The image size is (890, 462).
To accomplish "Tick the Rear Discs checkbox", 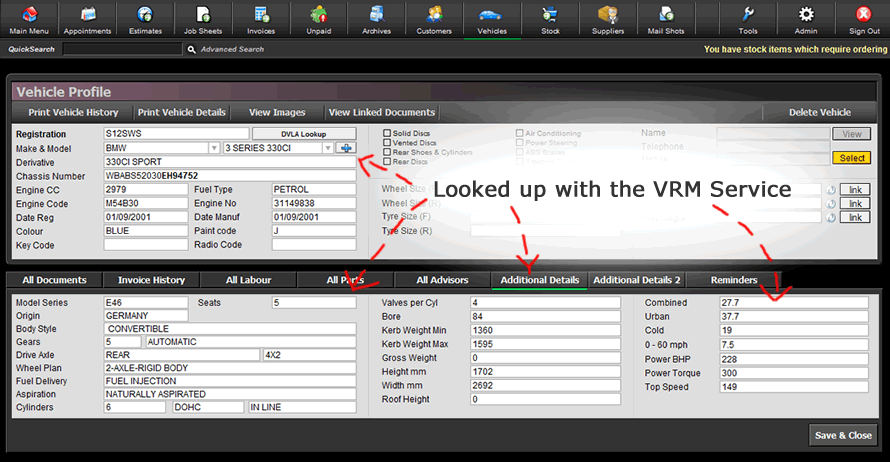I will point(387,162).
